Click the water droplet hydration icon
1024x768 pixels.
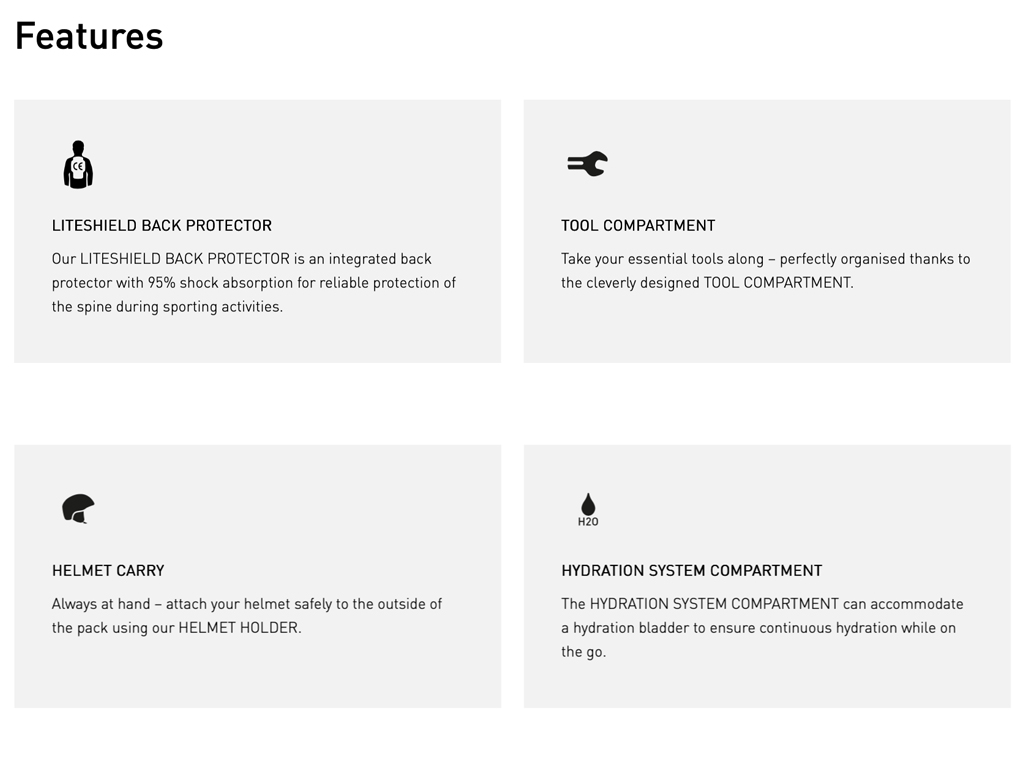click(588, 503)
